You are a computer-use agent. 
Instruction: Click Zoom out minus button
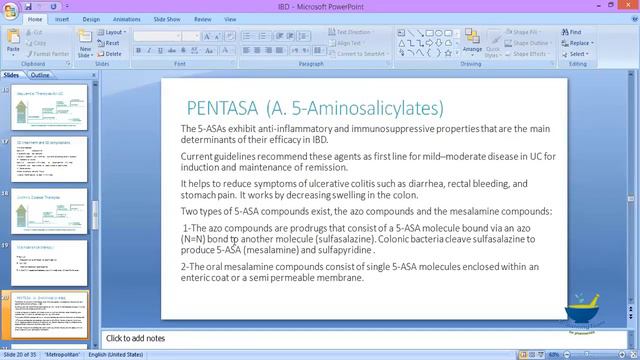[x=567, y=355]
